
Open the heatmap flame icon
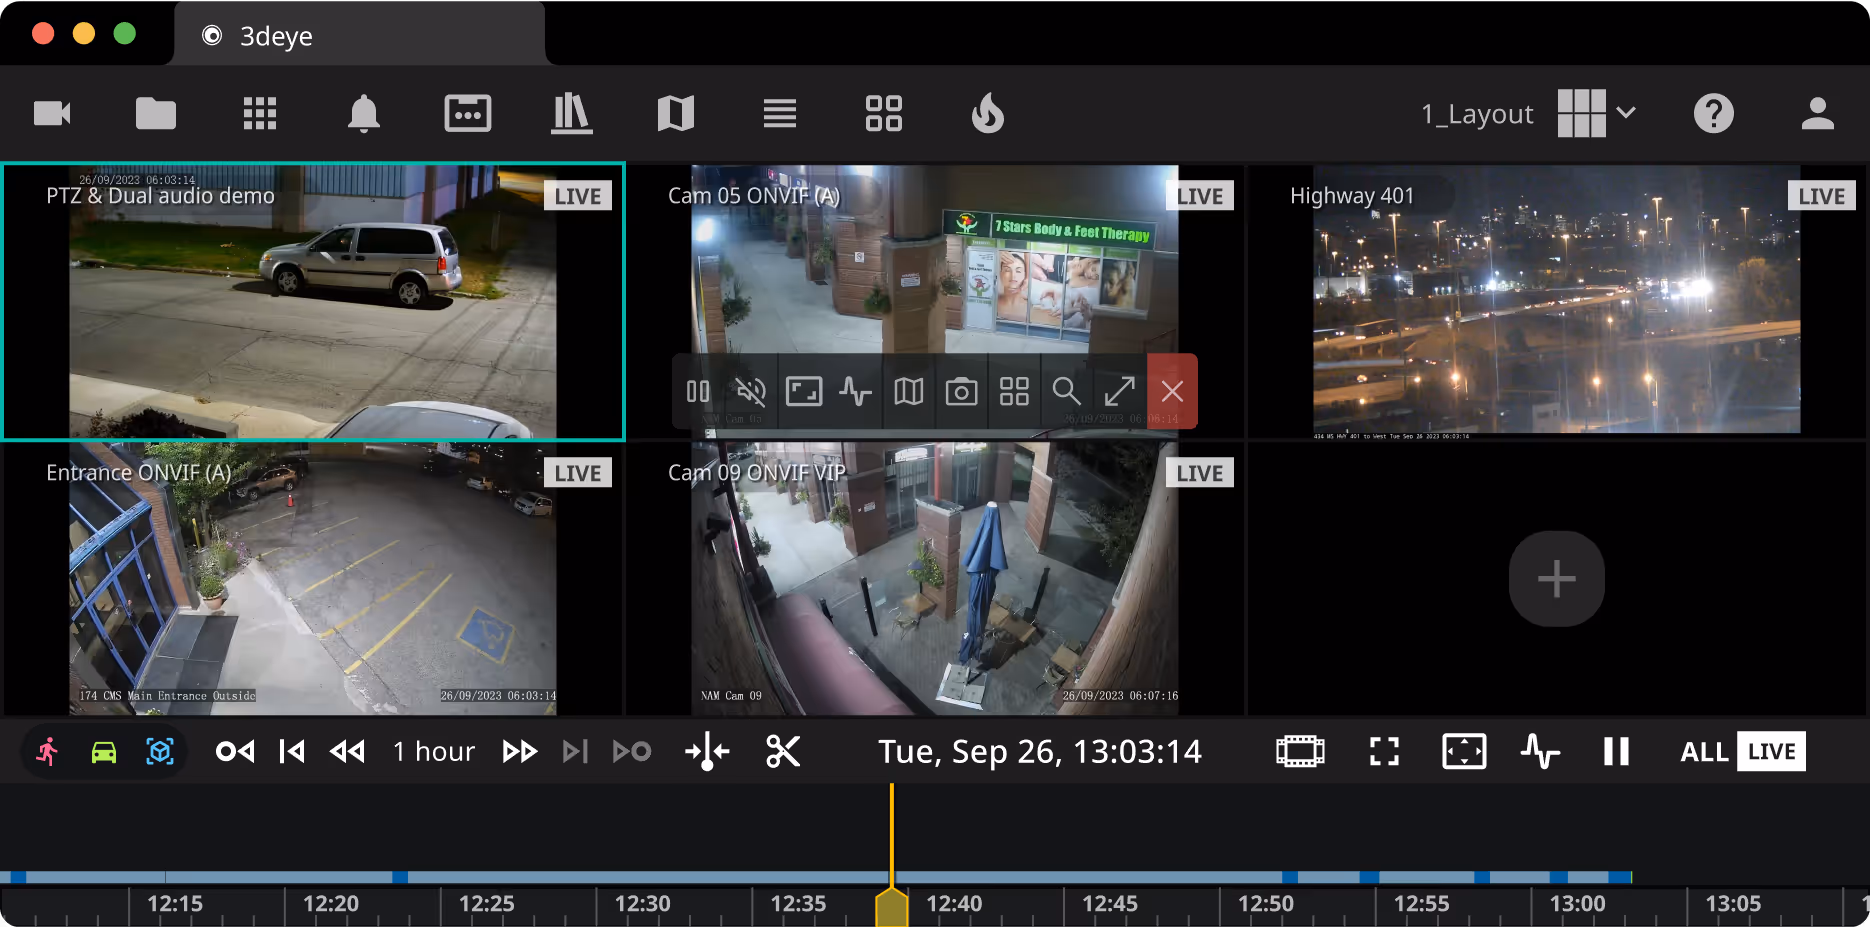click(x=987, y=114)
